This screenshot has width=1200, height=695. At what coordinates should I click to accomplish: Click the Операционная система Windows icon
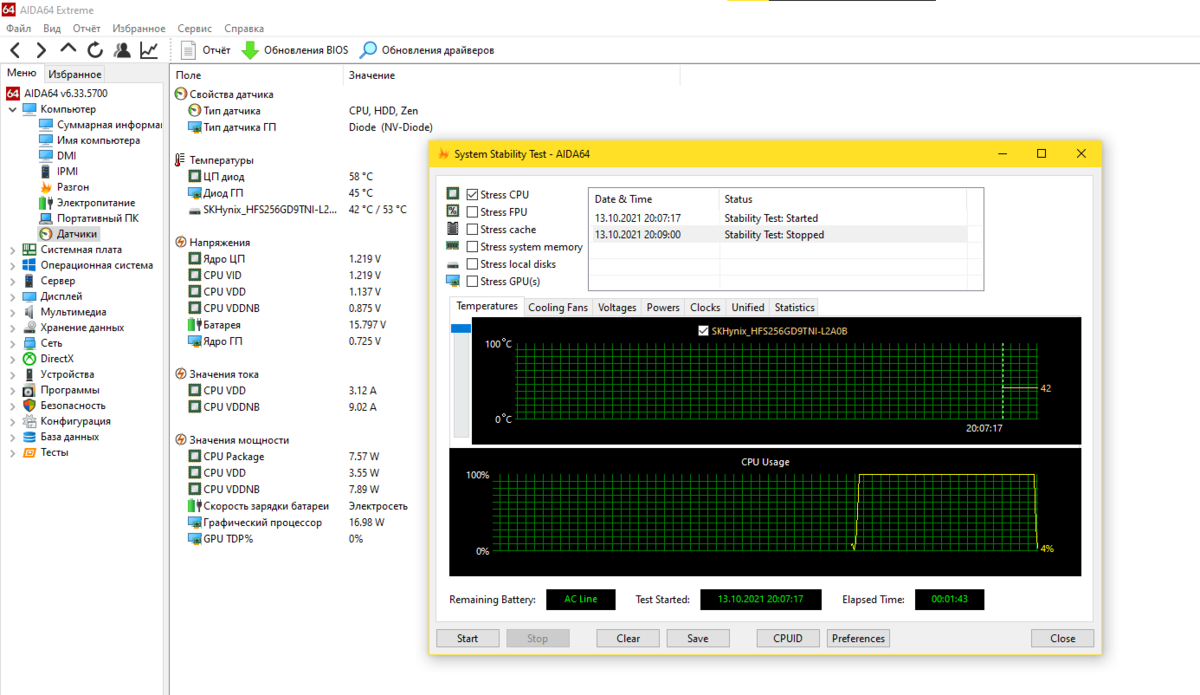coord(29,265)
